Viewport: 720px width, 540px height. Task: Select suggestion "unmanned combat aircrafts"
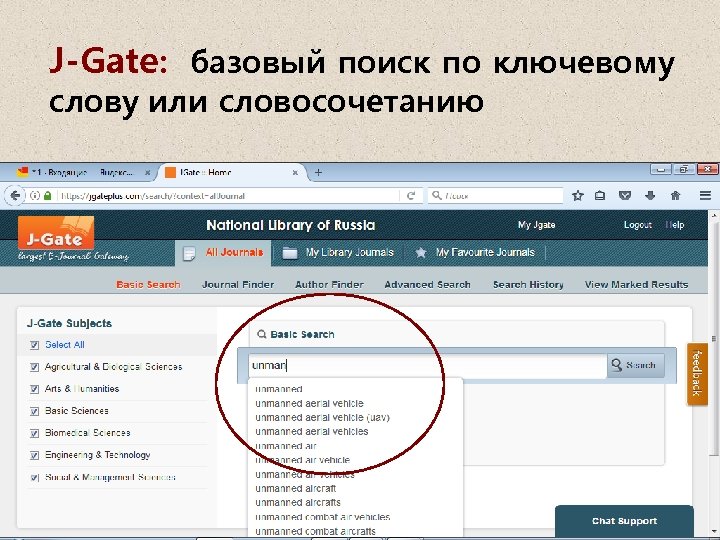point(315,531)
